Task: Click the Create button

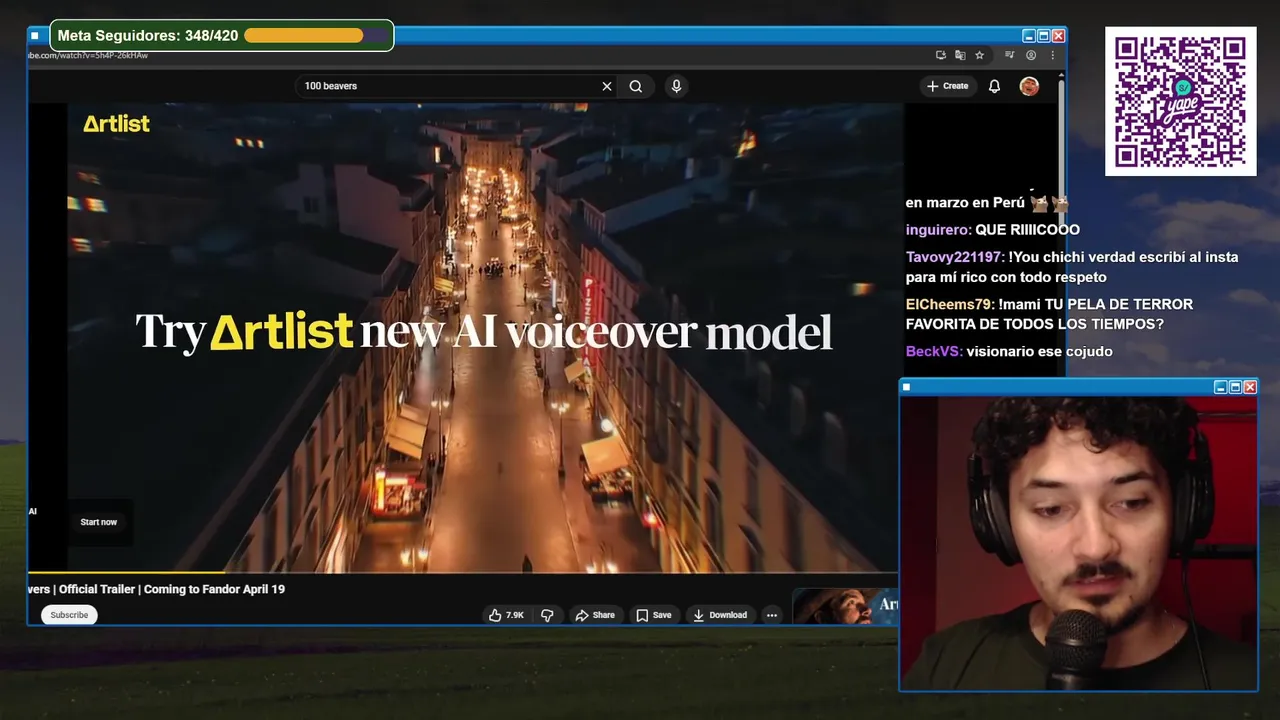Action: (947, 86)
